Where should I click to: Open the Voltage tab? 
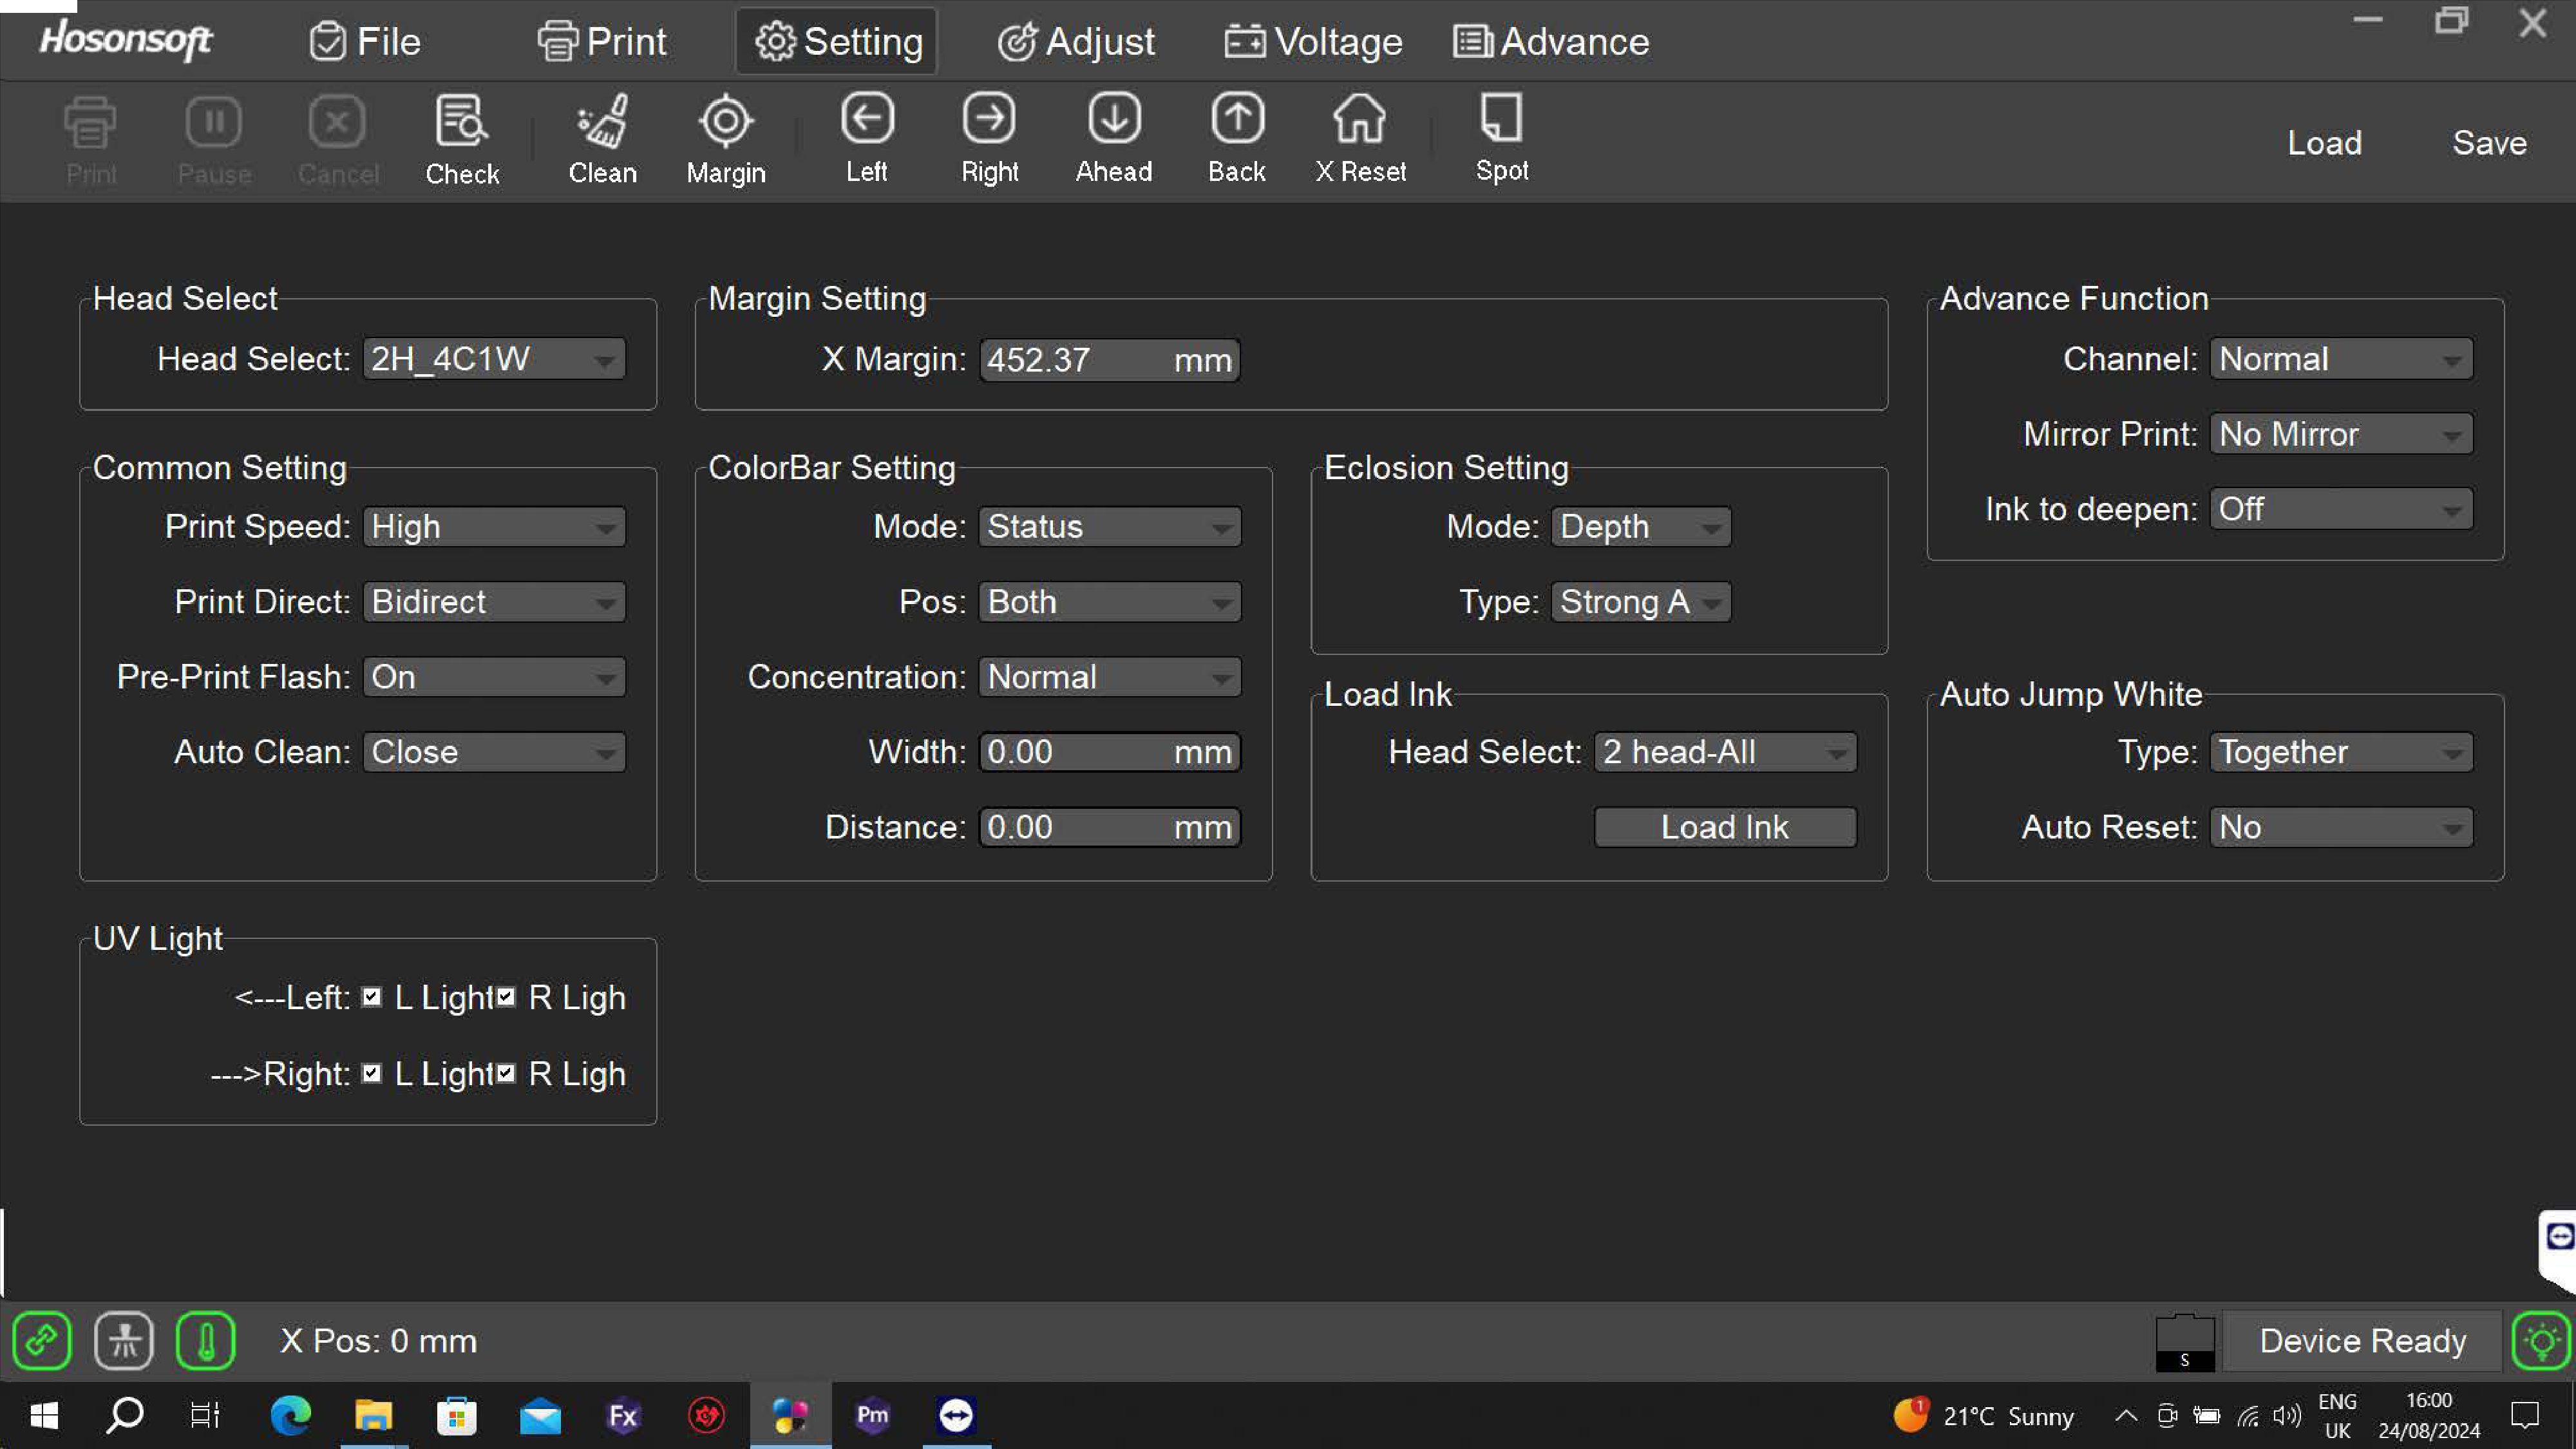[1313, 42]
